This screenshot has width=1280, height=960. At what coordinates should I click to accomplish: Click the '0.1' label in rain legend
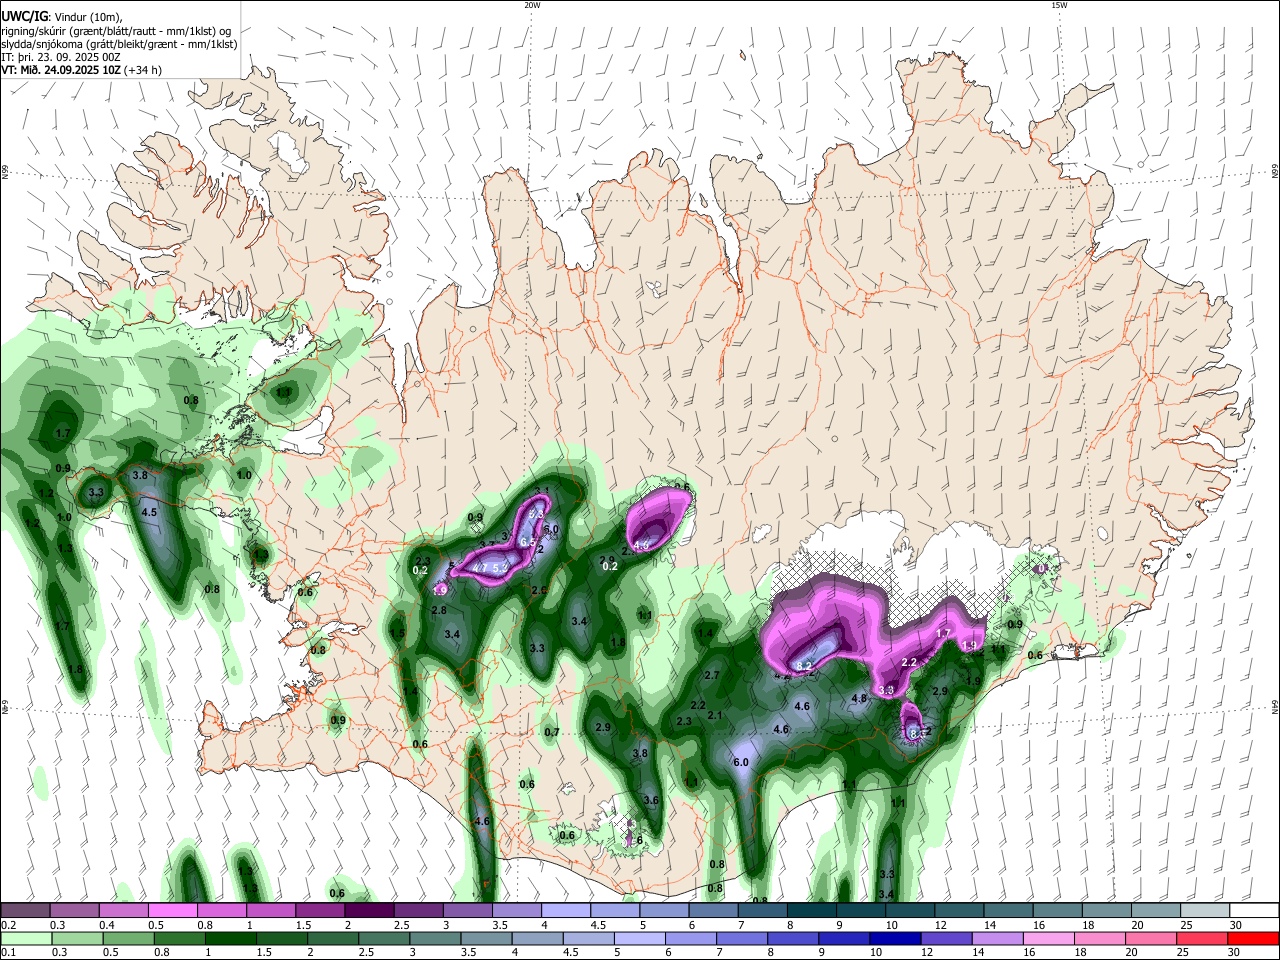[6, 953]
